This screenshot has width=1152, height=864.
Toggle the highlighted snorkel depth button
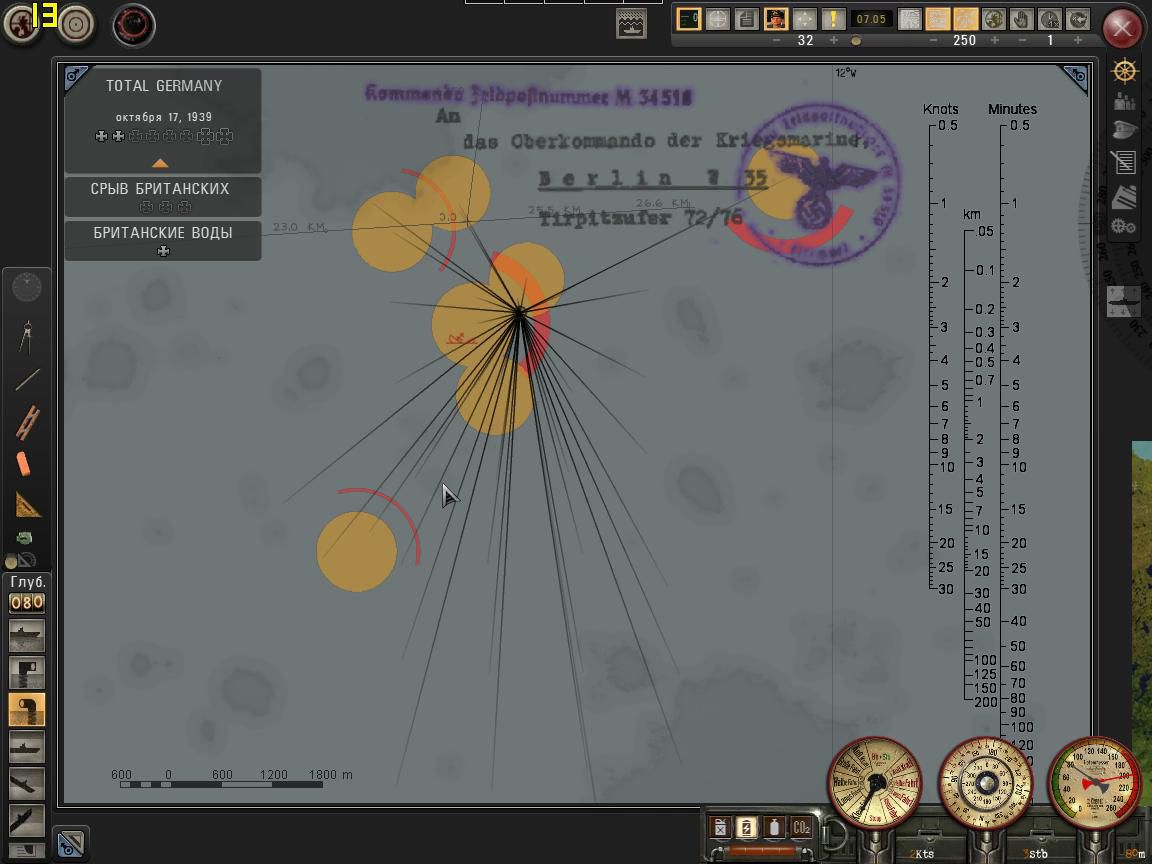(x=26, y=710)
